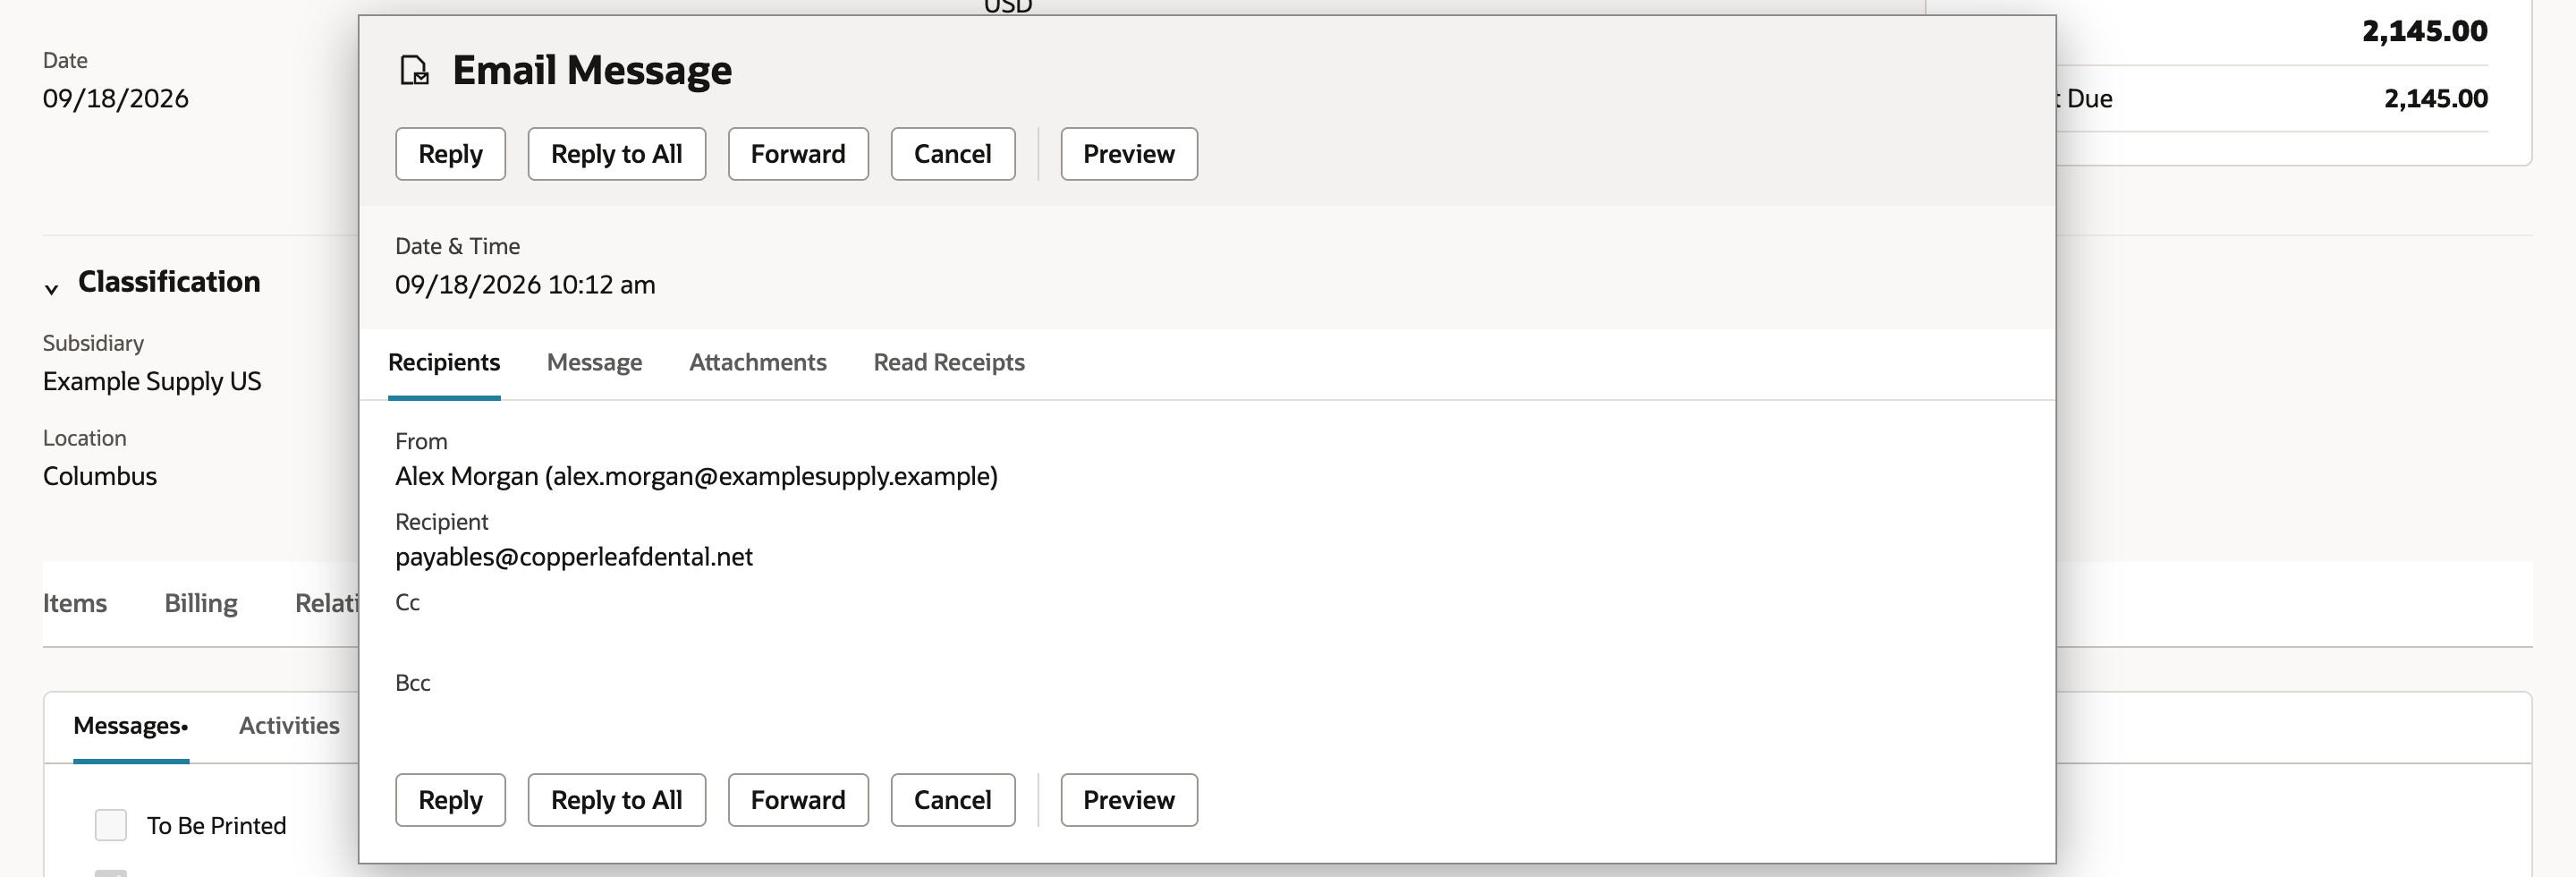The height and width of the screenshot is (877, 2576).
Task: Open the Message tab
Action: (x=594, y=362)
